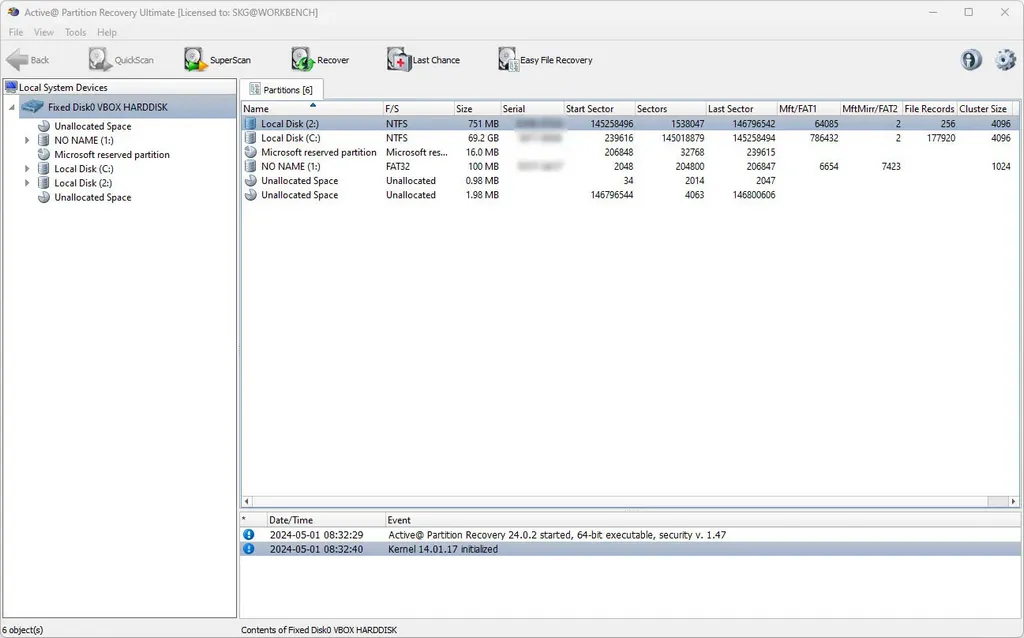Image resolution: width=1024 pixels, height=638 pixels.
Task: Sort by MftMirr/FAT2 column header
Action: pos(871,108)
